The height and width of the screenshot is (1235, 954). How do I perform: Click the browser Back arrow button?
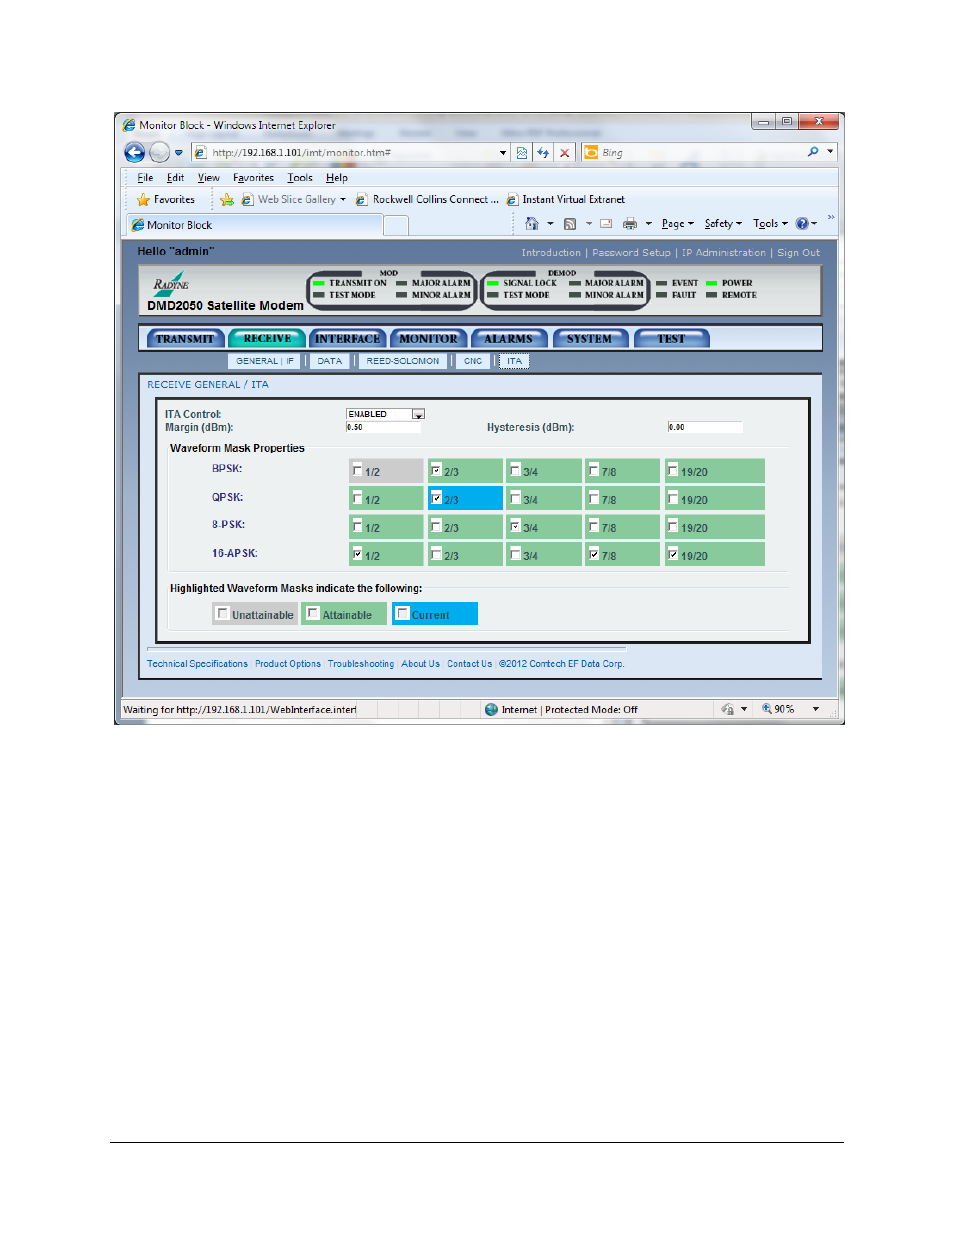(135, 152)
